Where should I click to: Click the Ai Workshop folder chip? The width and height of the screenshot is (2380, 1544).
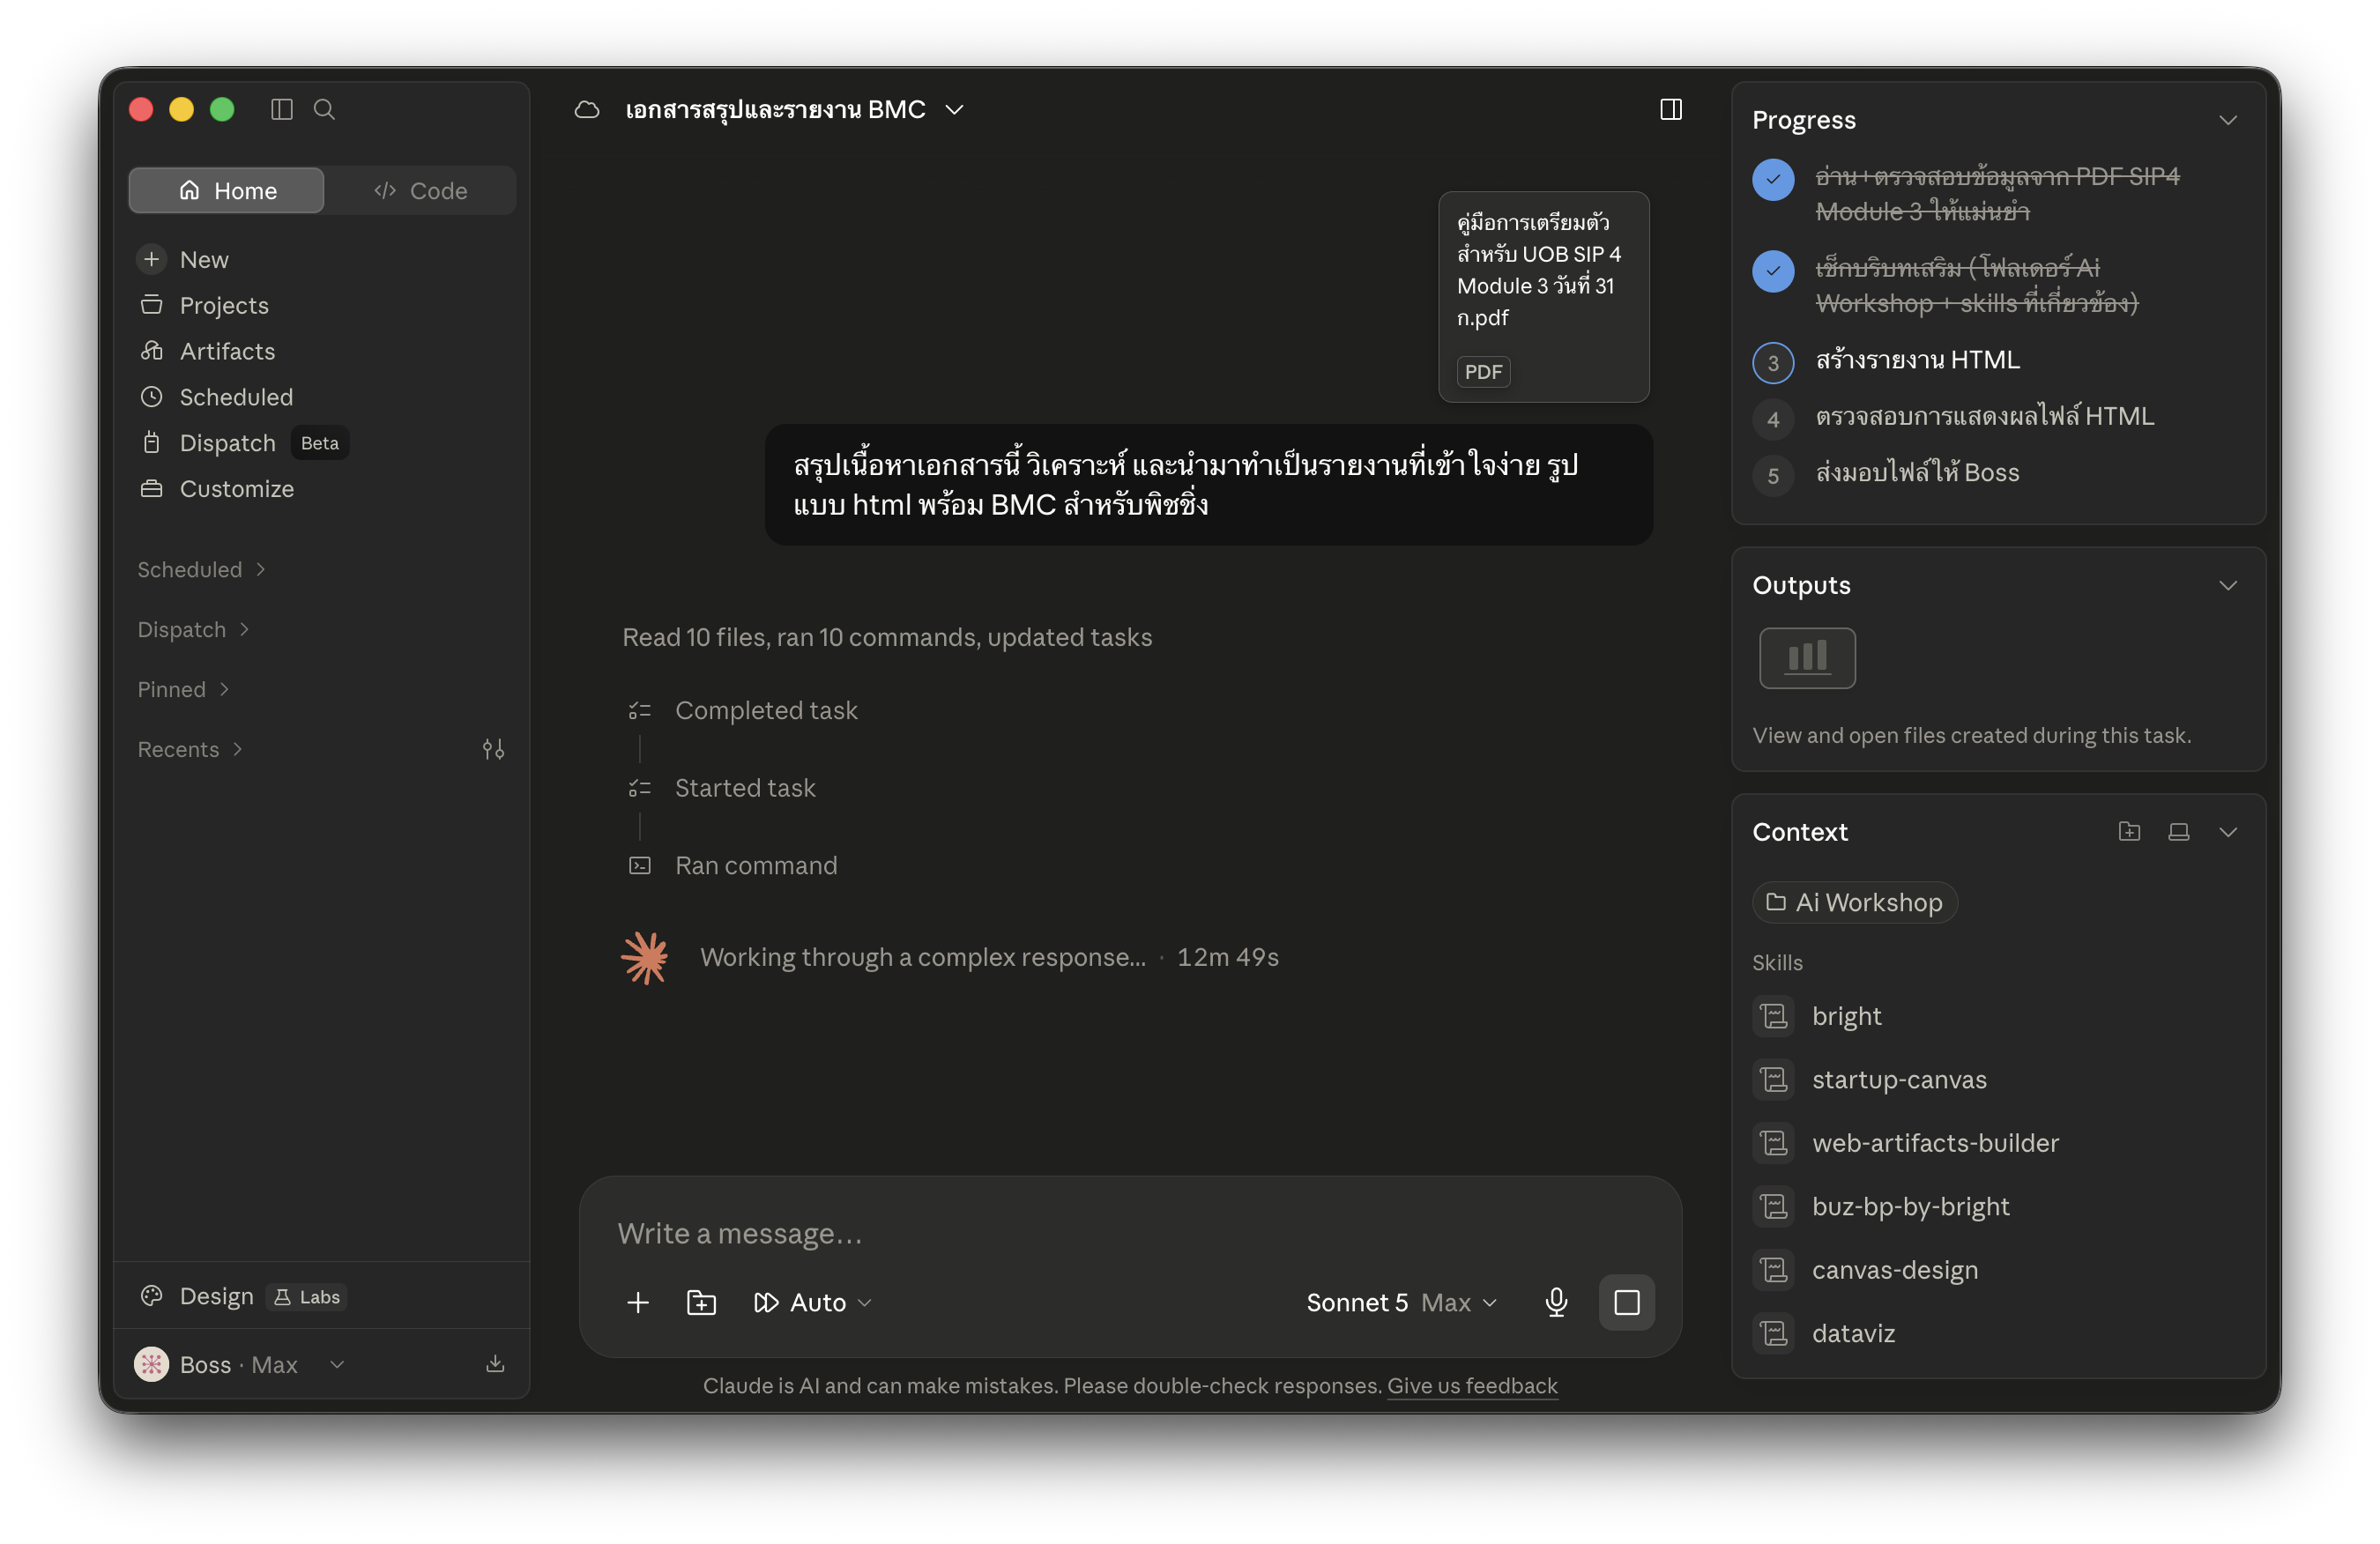tap(1855, 902)
